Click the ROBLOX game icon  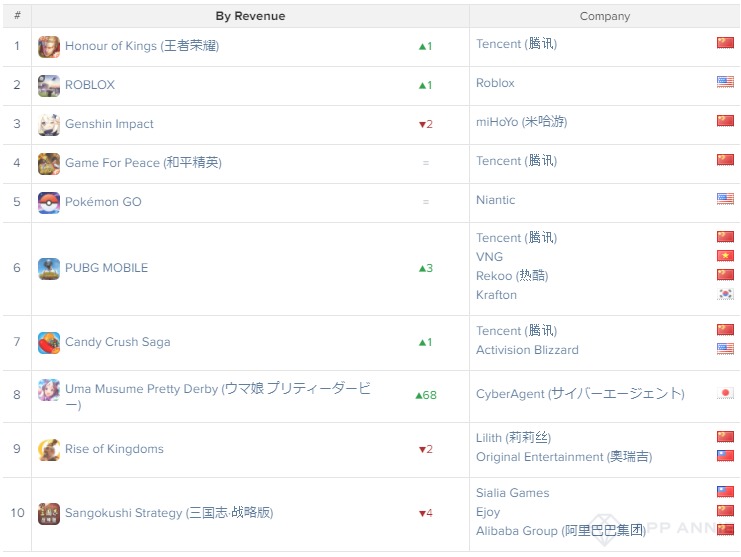(x=49, y=86)
